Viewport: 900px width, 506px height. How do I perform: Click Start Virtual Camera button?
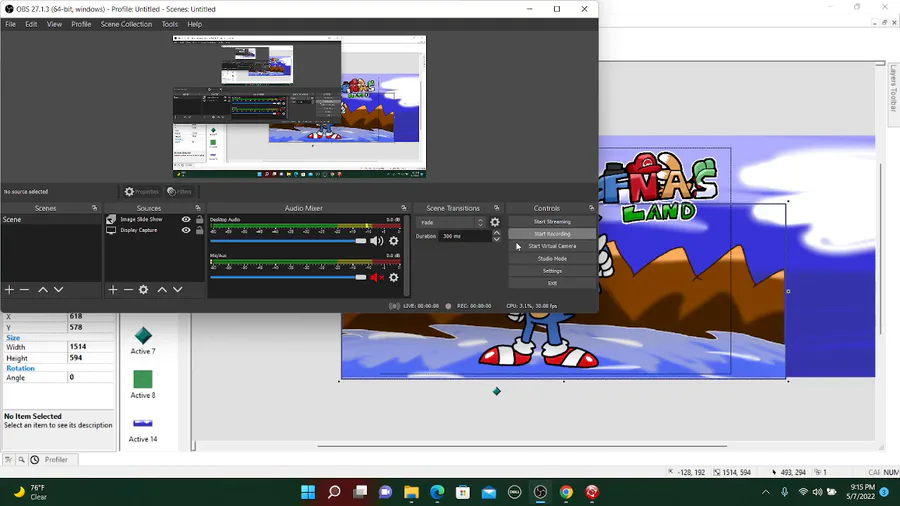[x=552, y=246]
